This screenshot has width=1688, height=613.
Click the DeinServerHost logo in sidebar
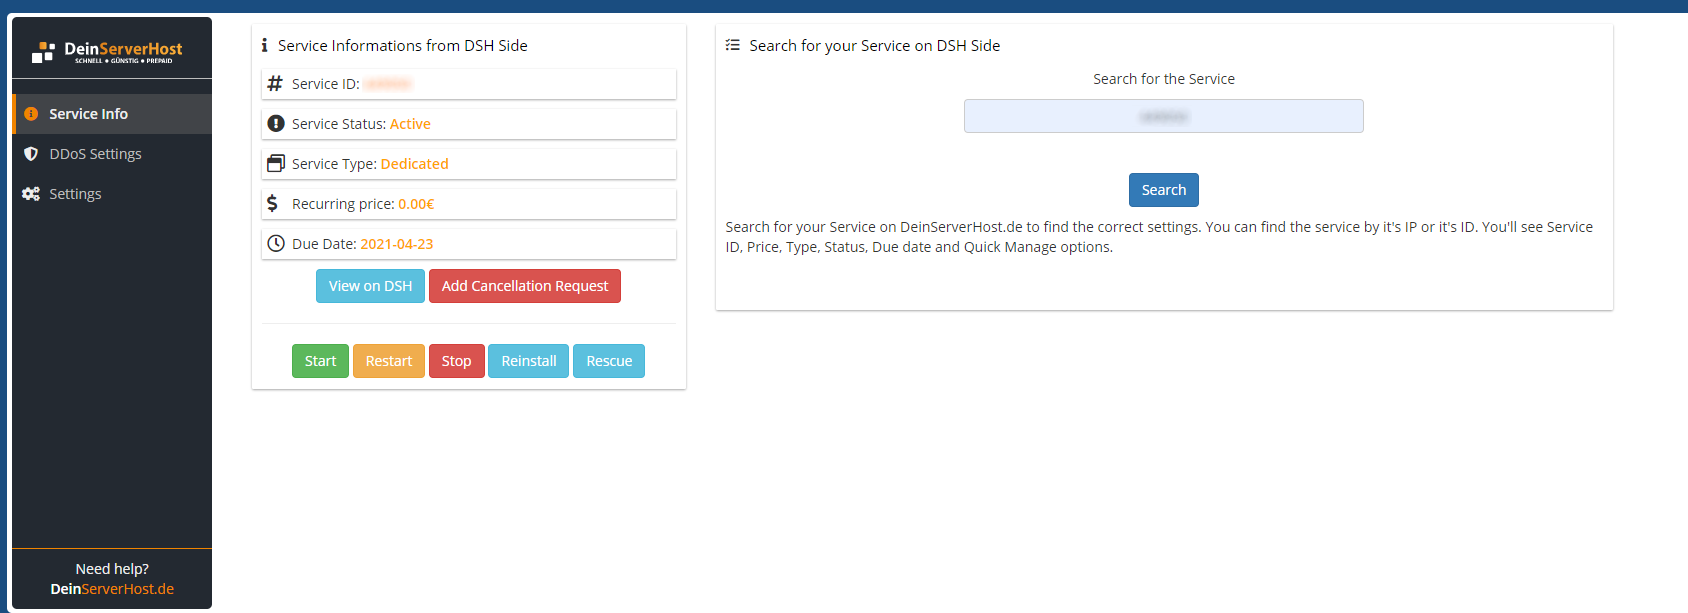tap(108, 51)
